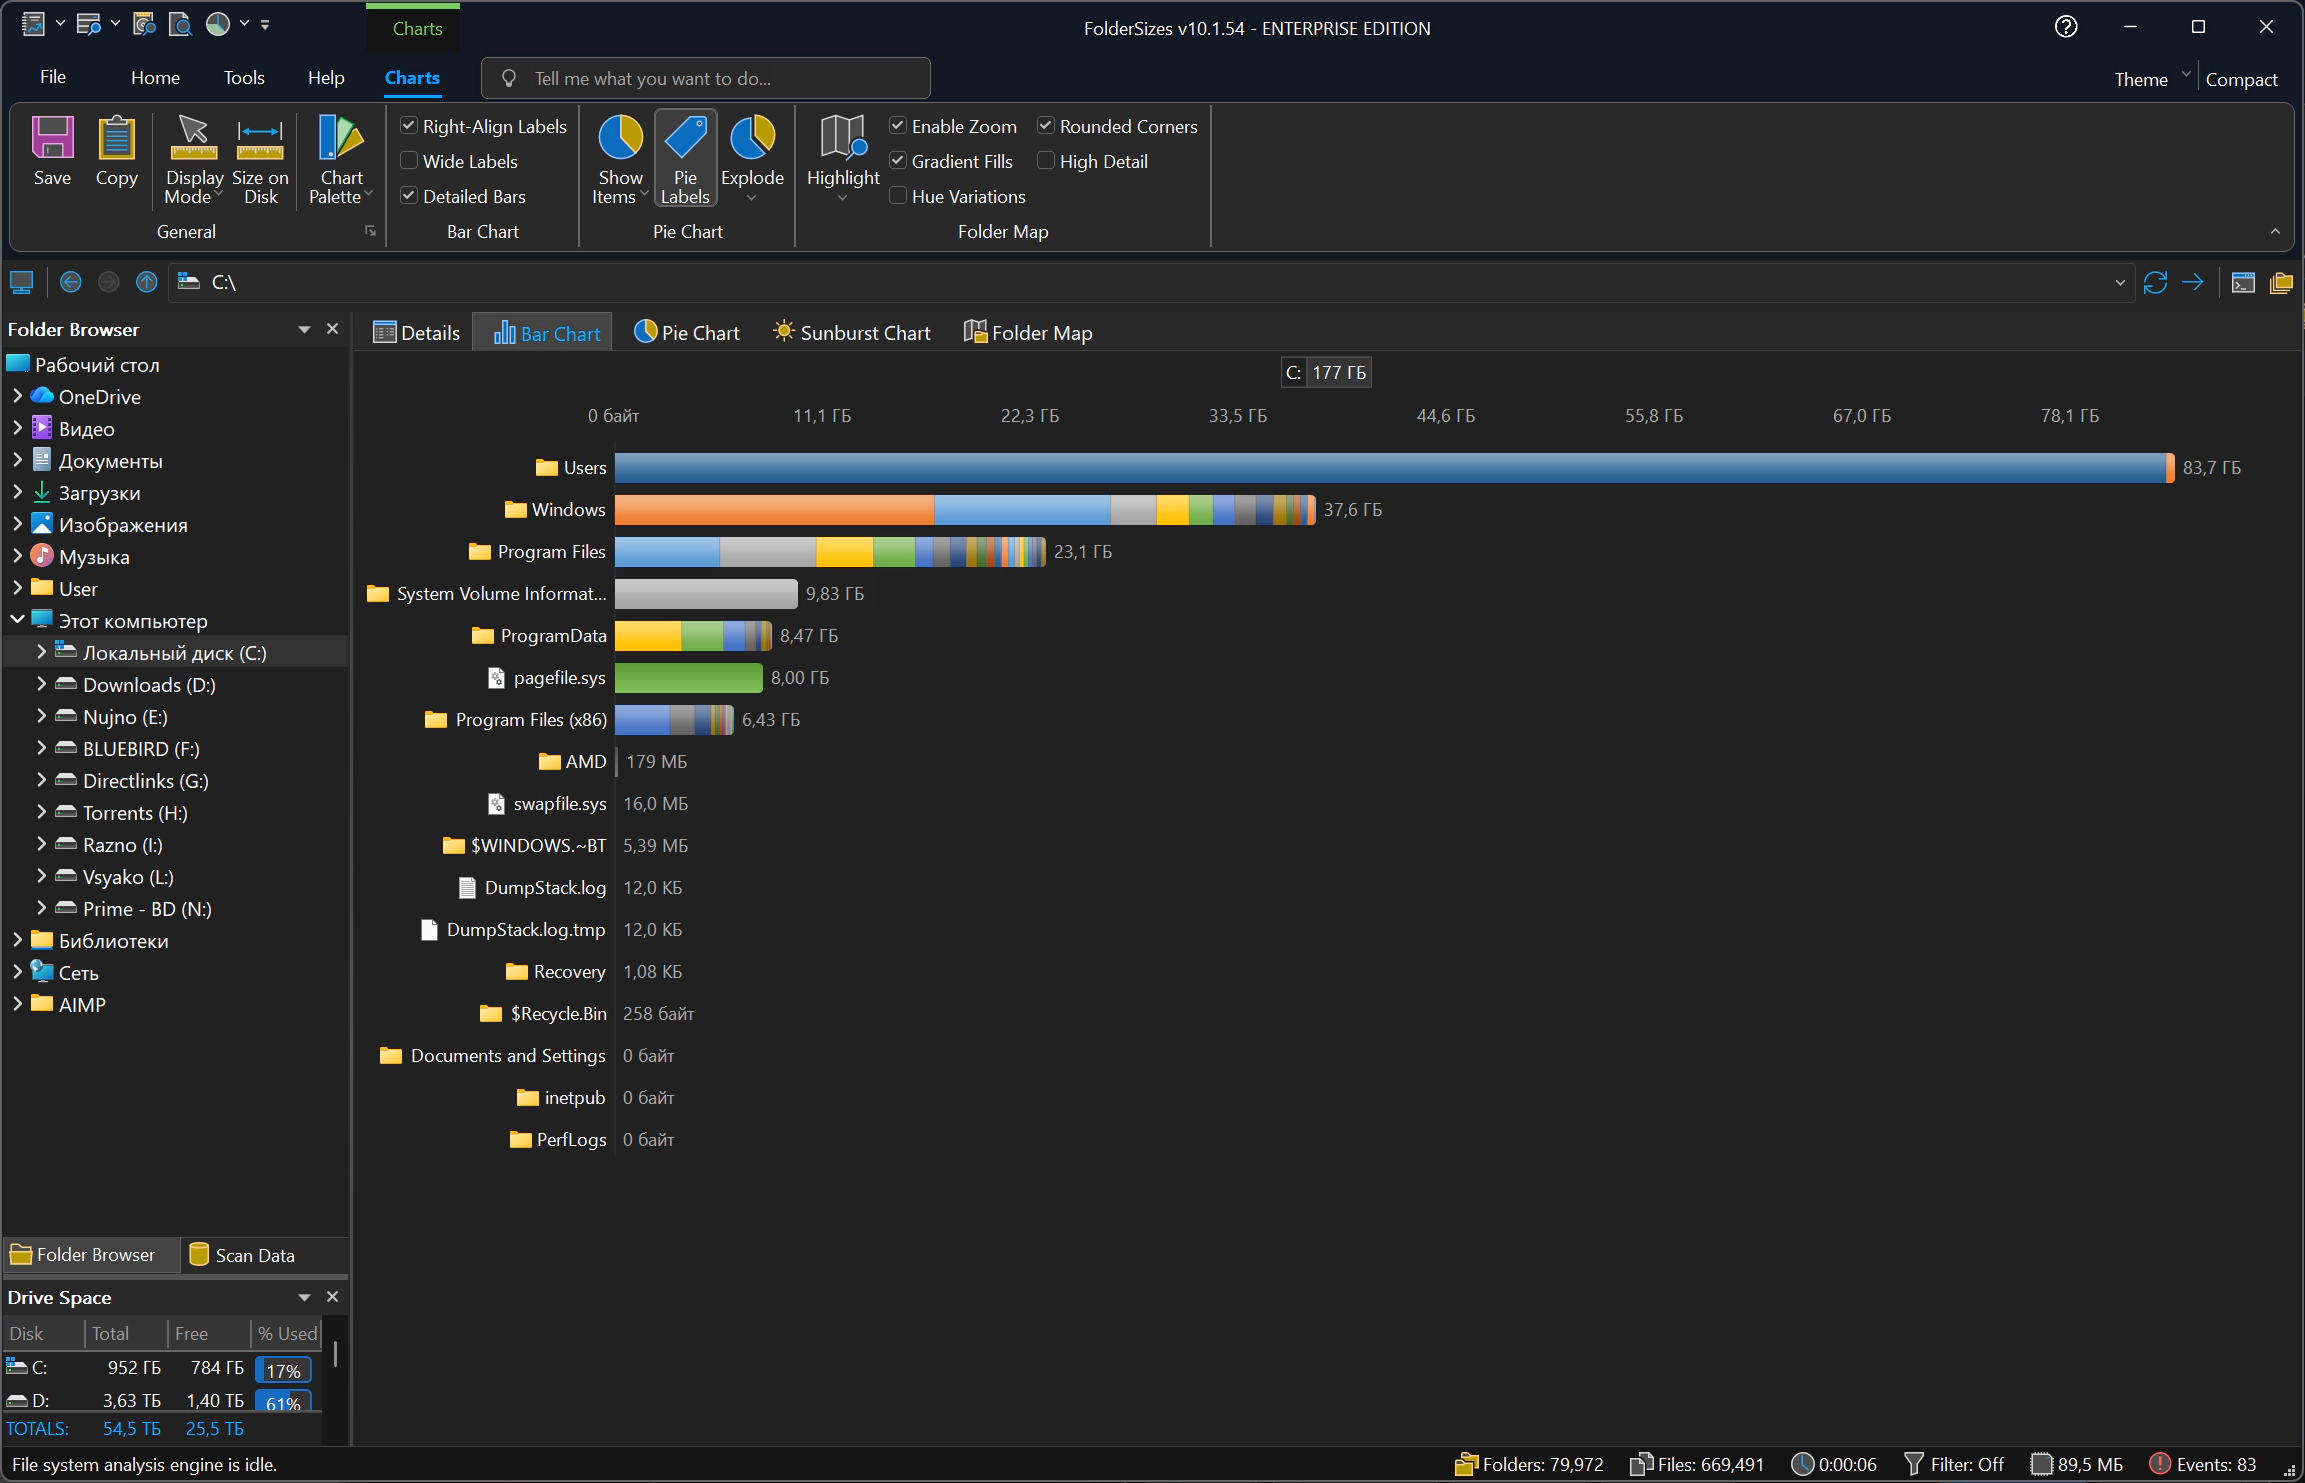Open the File menu
Image resolution: width=2305 pixels, height=1483 pixels.
click(53, 77)
